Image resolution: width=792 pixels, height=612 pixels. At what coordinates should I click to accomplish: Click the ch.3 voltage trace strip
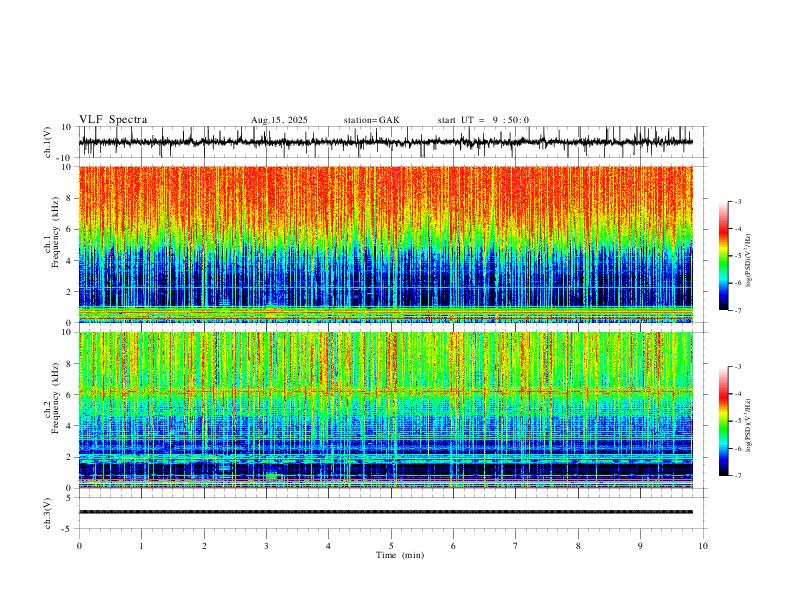[385, 512]
